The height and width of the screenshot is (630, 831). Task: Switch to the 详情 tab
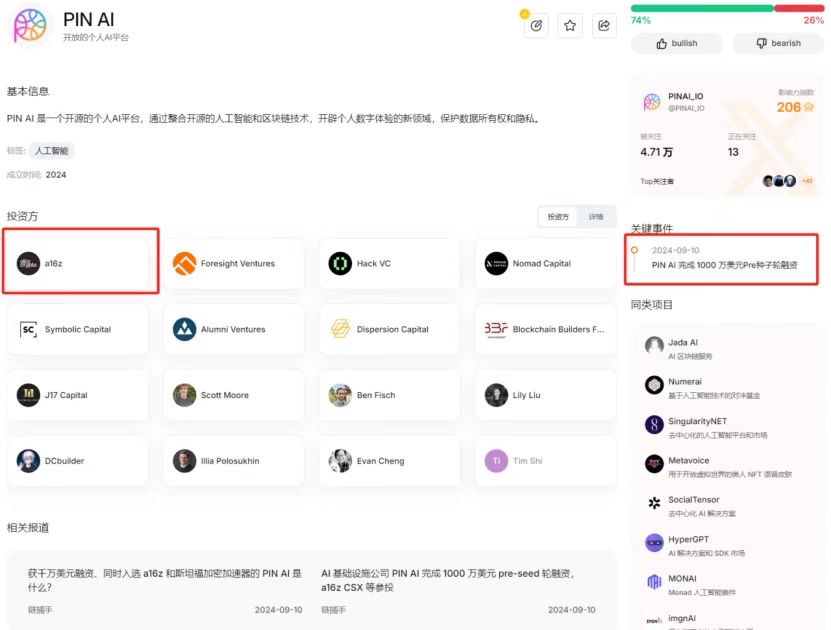click(x=596, y=217)
